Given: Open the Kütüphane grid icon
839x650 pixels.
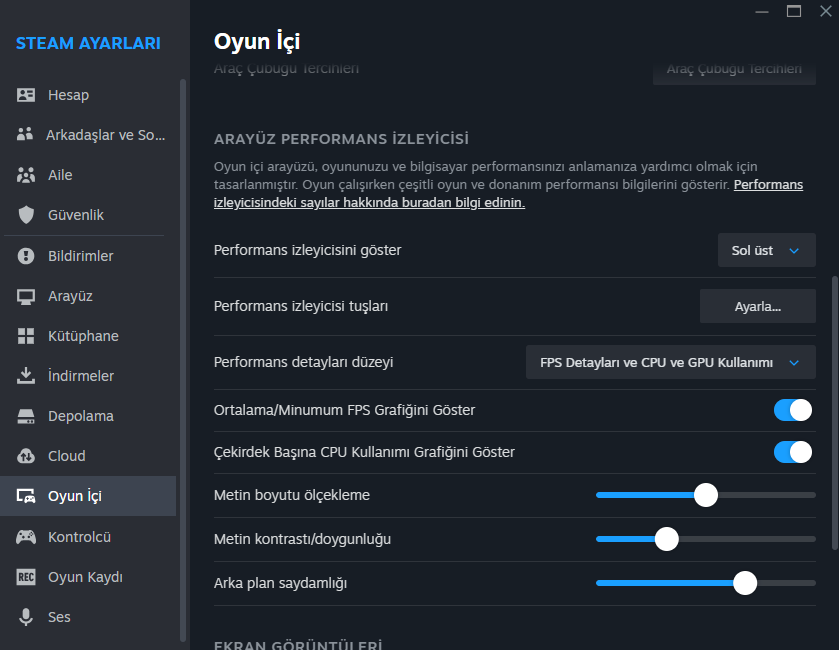Looking at the screenshot, I should coord(27,336).
